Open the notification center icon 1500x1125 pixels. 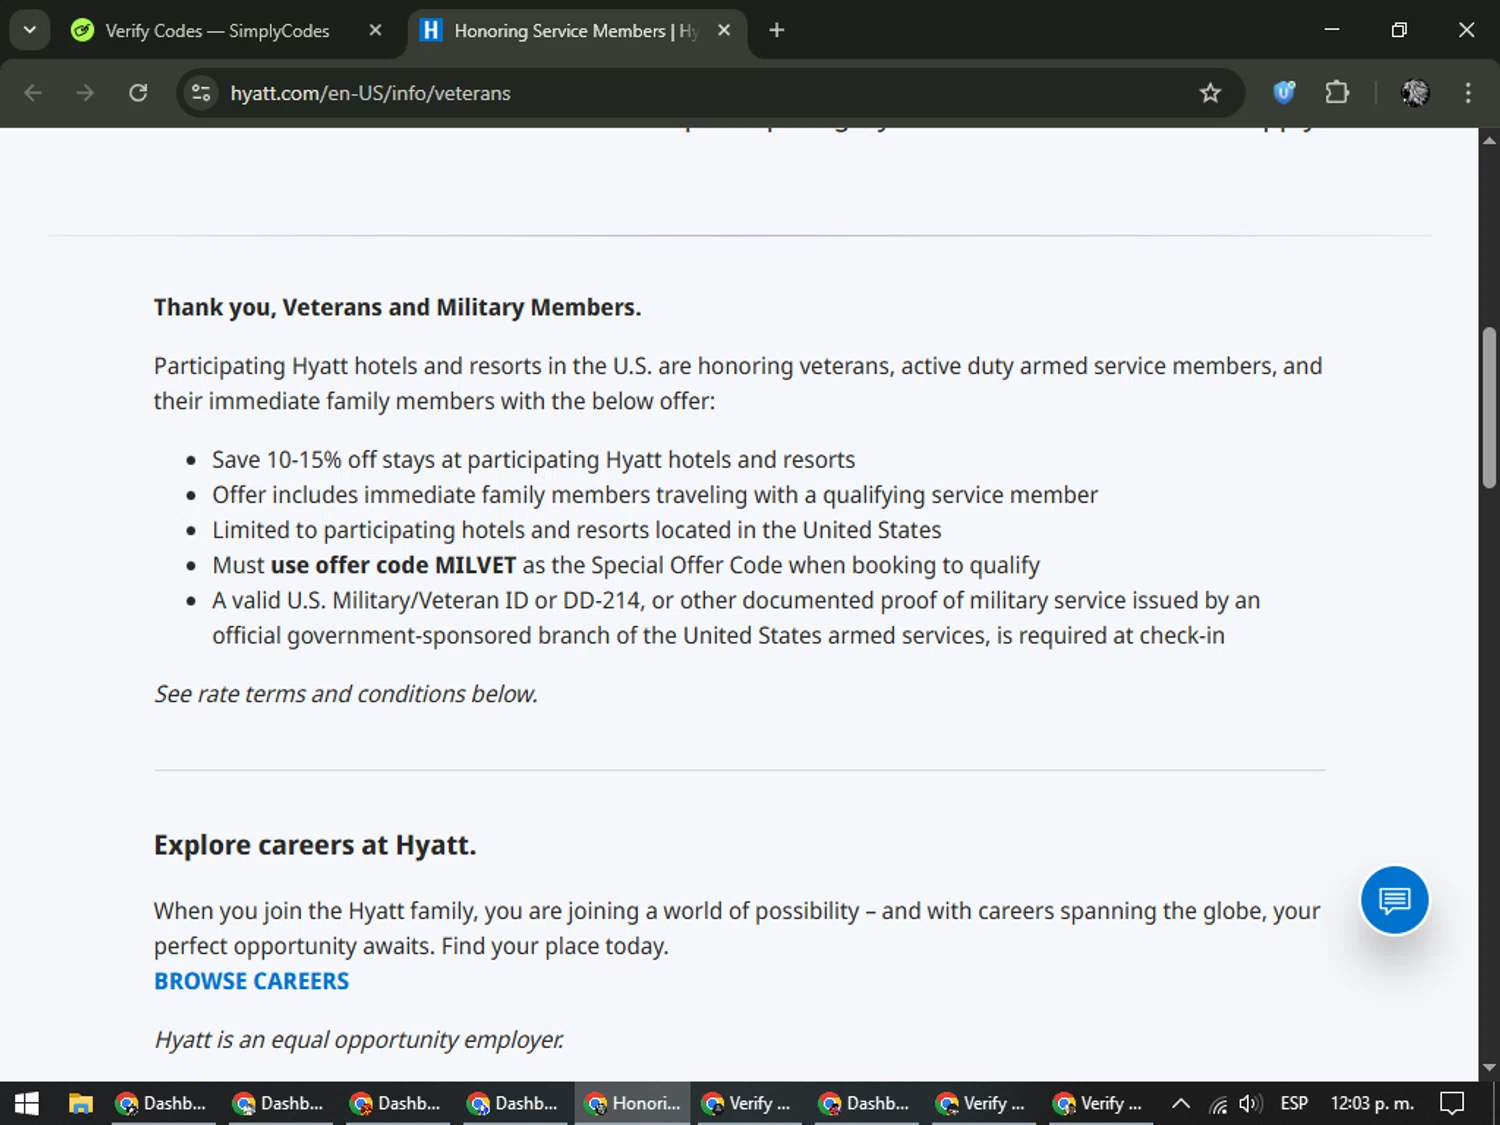click(1452, 1103)
